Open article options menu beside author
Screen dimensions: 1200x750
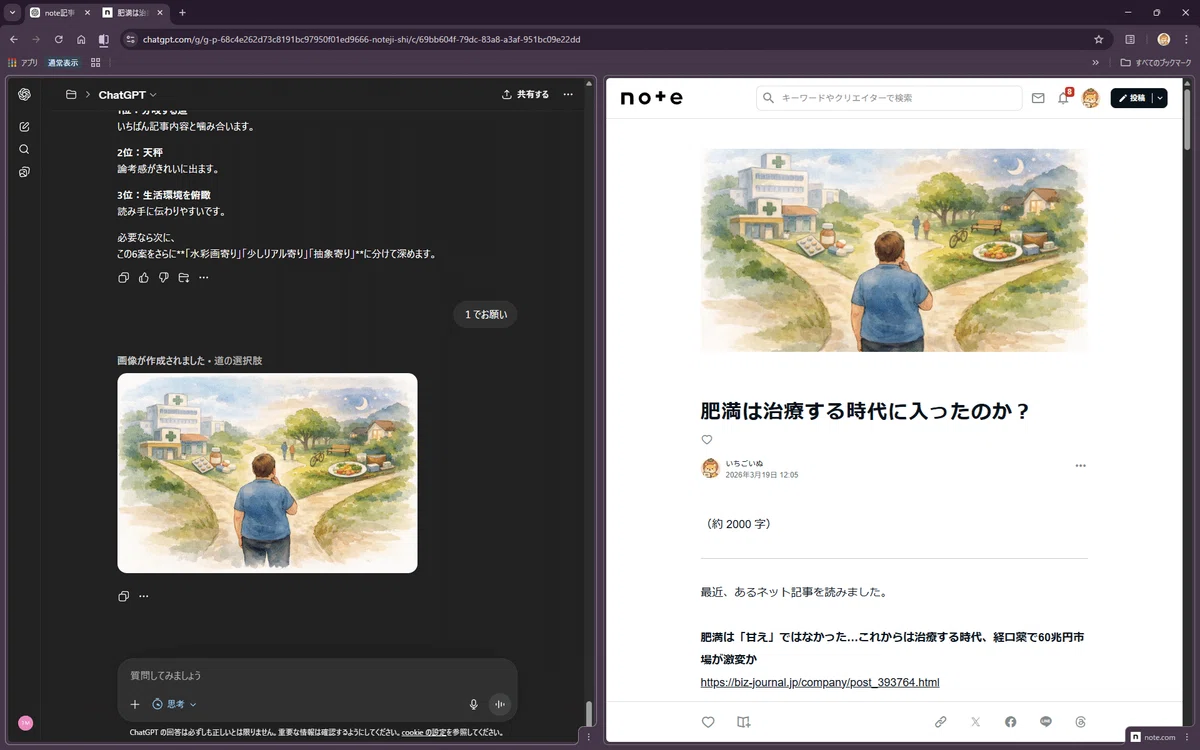[1080, 466]
